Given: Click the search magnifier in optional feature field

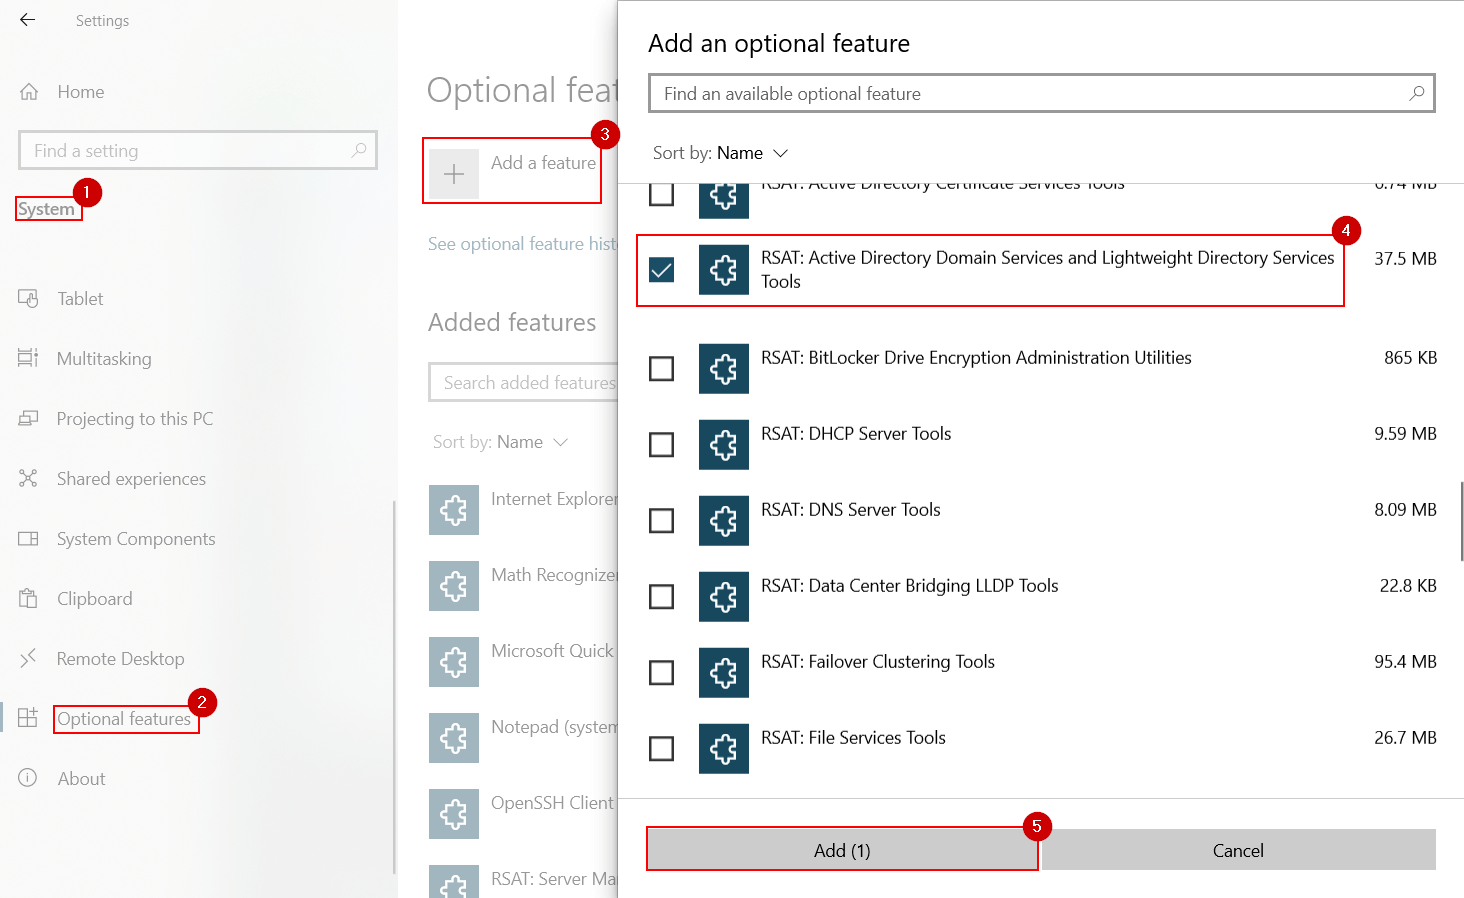Looking at the screenshot, I should click(x=1416, y=93).
